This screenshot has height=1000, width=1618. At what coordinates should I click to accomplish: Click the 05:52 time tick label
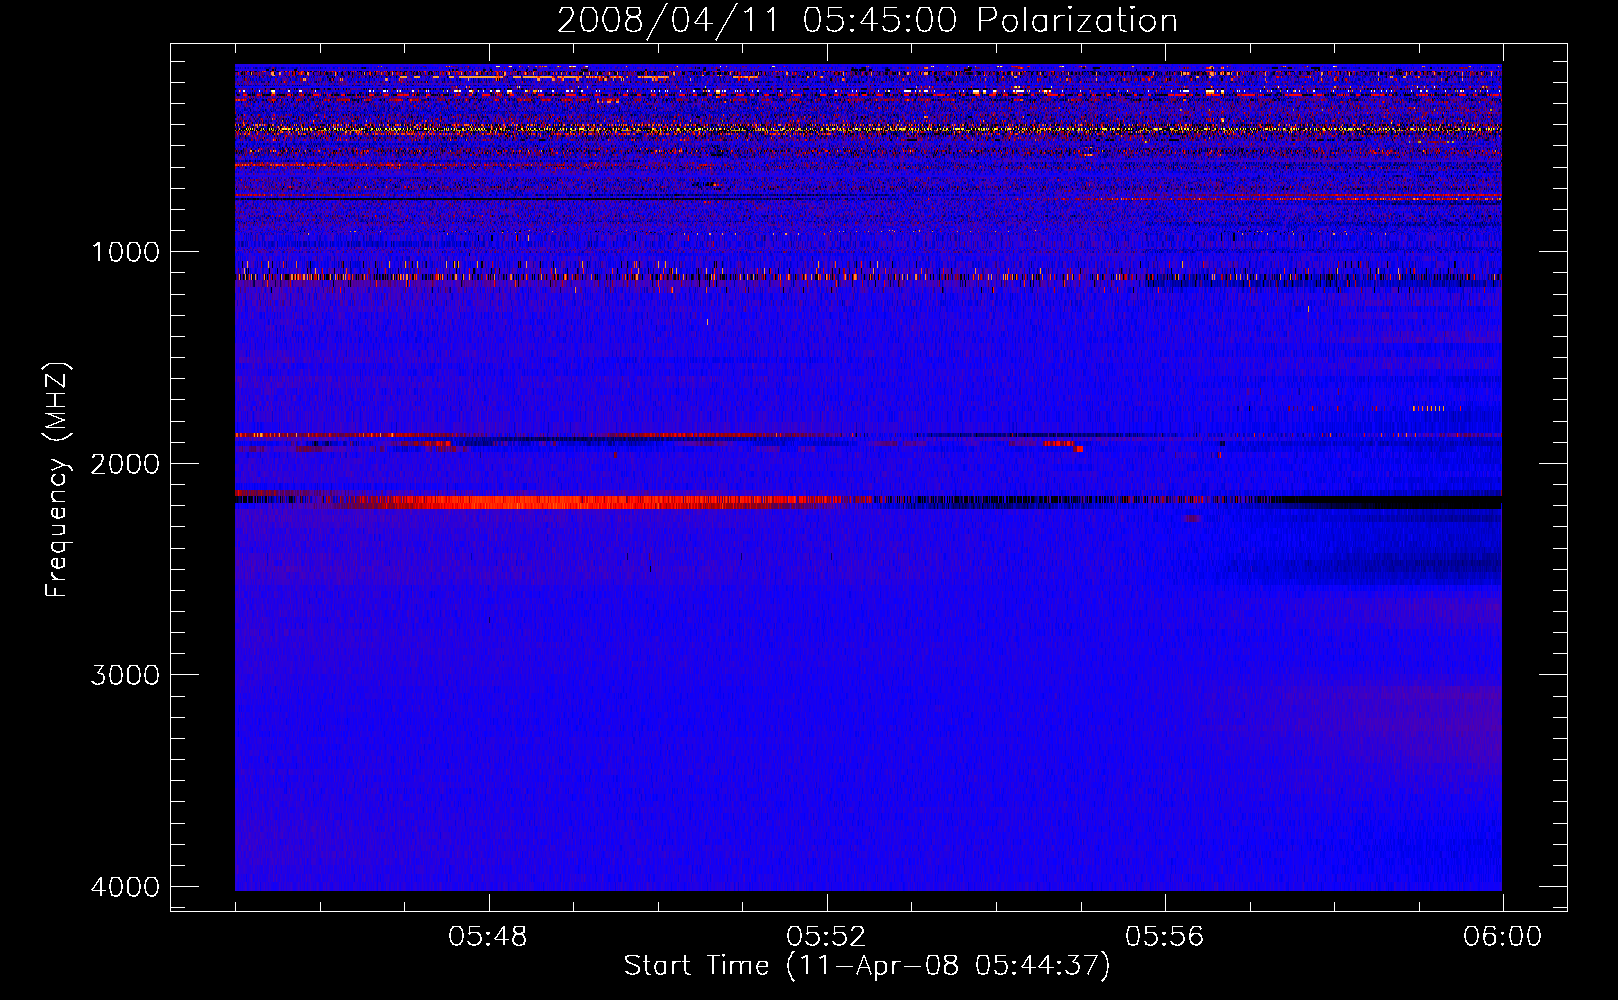click(x=826, y=937)
